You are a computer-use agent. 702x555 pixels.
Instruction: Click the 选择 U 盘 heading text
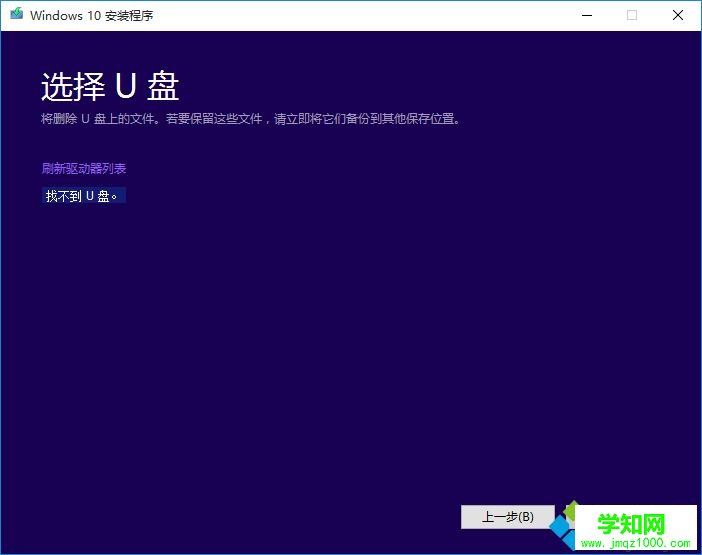tap(110, 86)
